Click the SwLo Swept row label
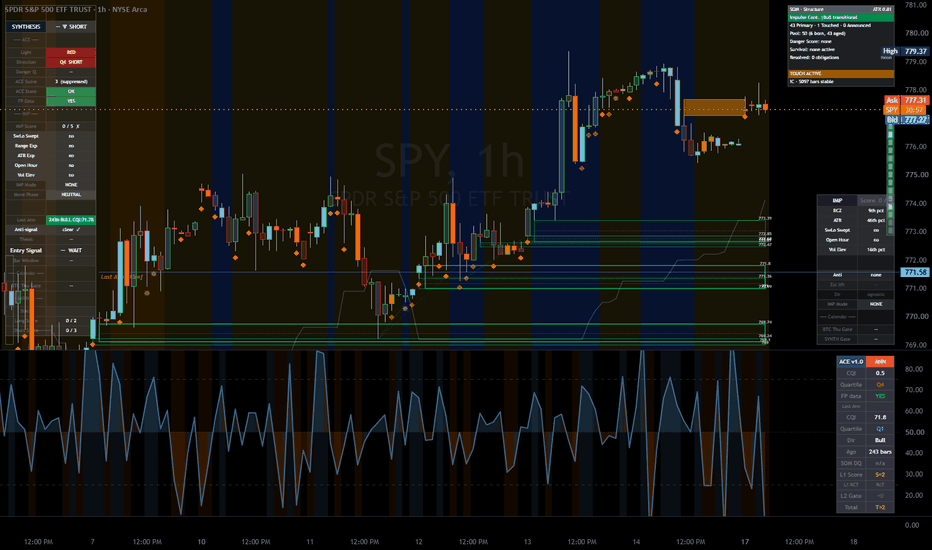This screenshot has width=932, height=550. pyautogui.click(x=26, y=136)
